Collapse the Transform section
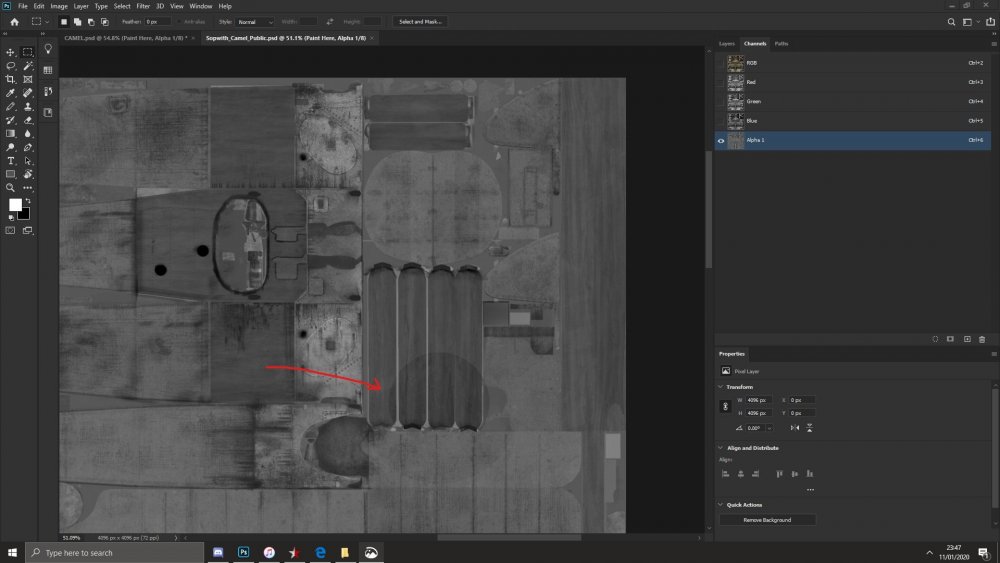Viewport: 1000px width, 563px height. (x=721, y=387)
